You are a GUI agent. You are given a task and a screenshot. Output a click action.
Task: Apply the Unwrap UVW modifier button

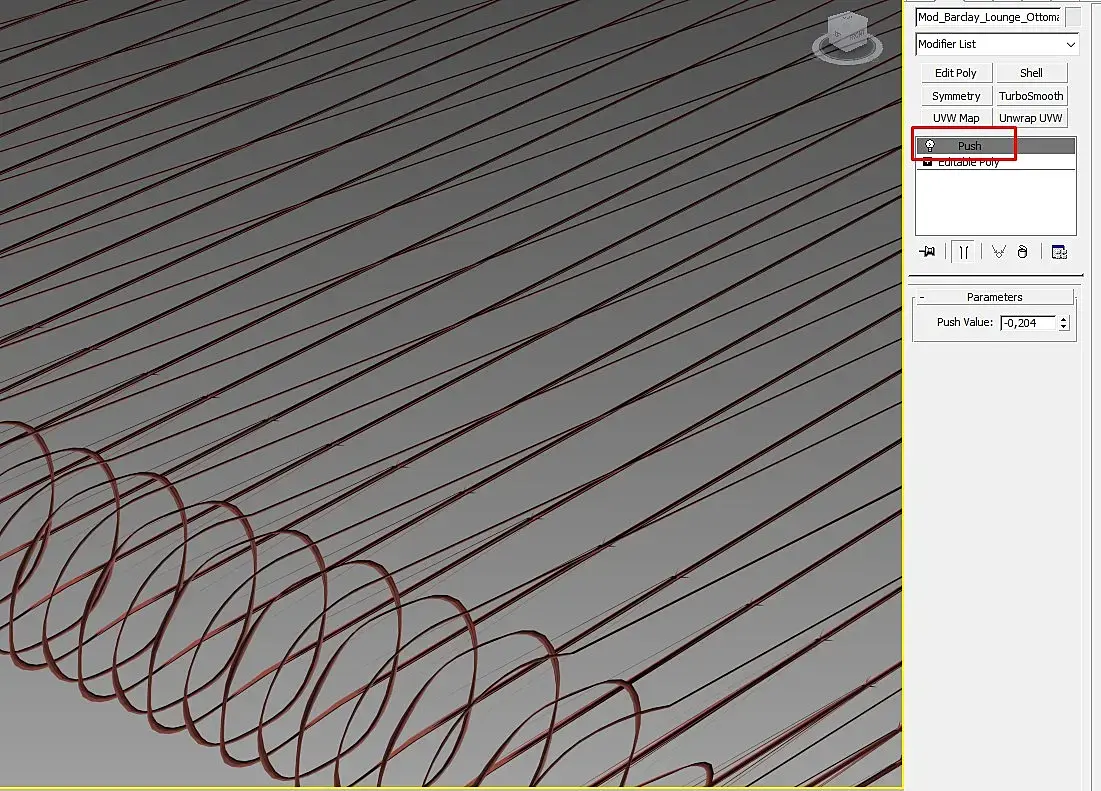click(x=1031, y=118)
